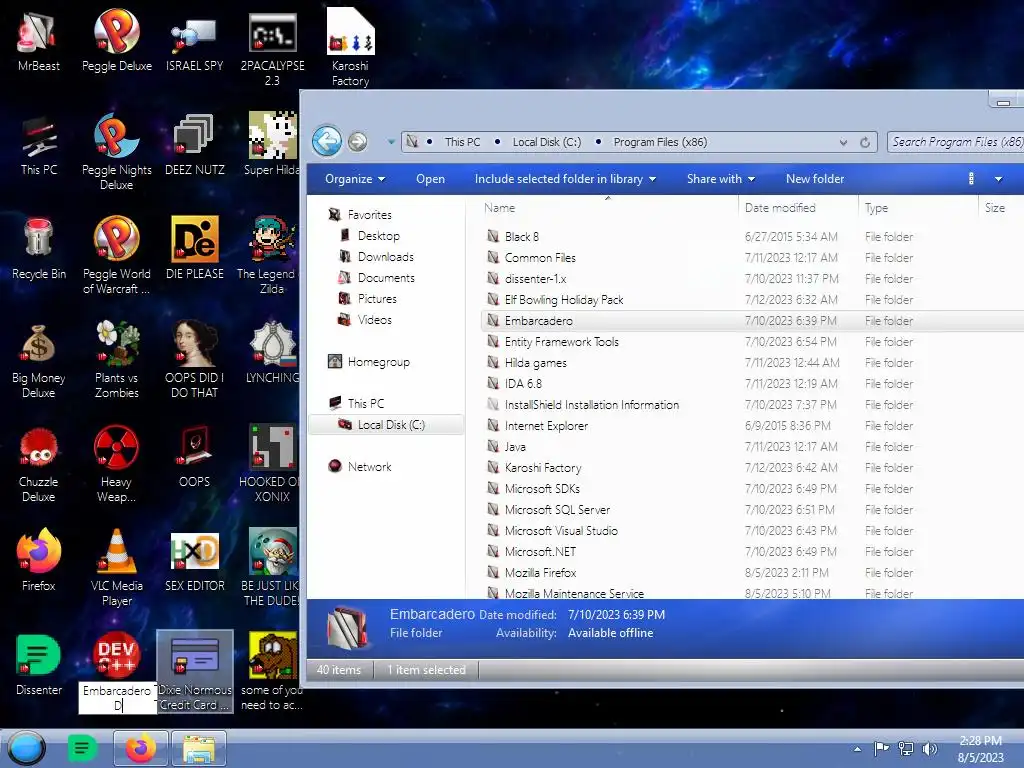Click the volume speaker tray icon
This screenshot has width=1024, height=768.
point(929,748)
